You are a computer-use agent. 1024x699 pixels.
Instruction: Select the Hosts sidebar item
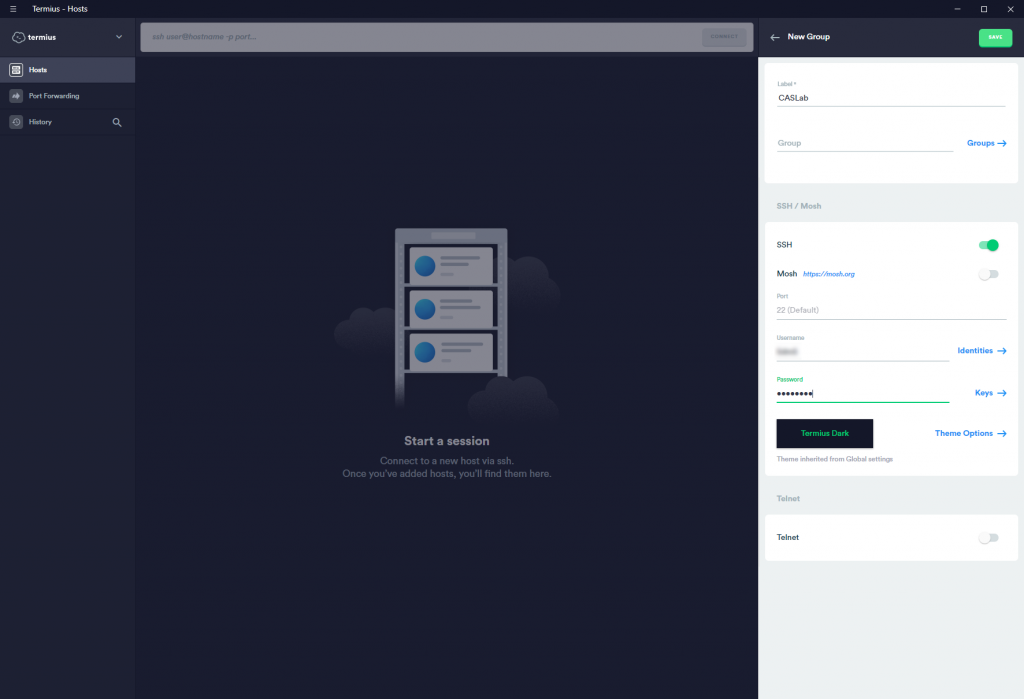pos(67,70)
